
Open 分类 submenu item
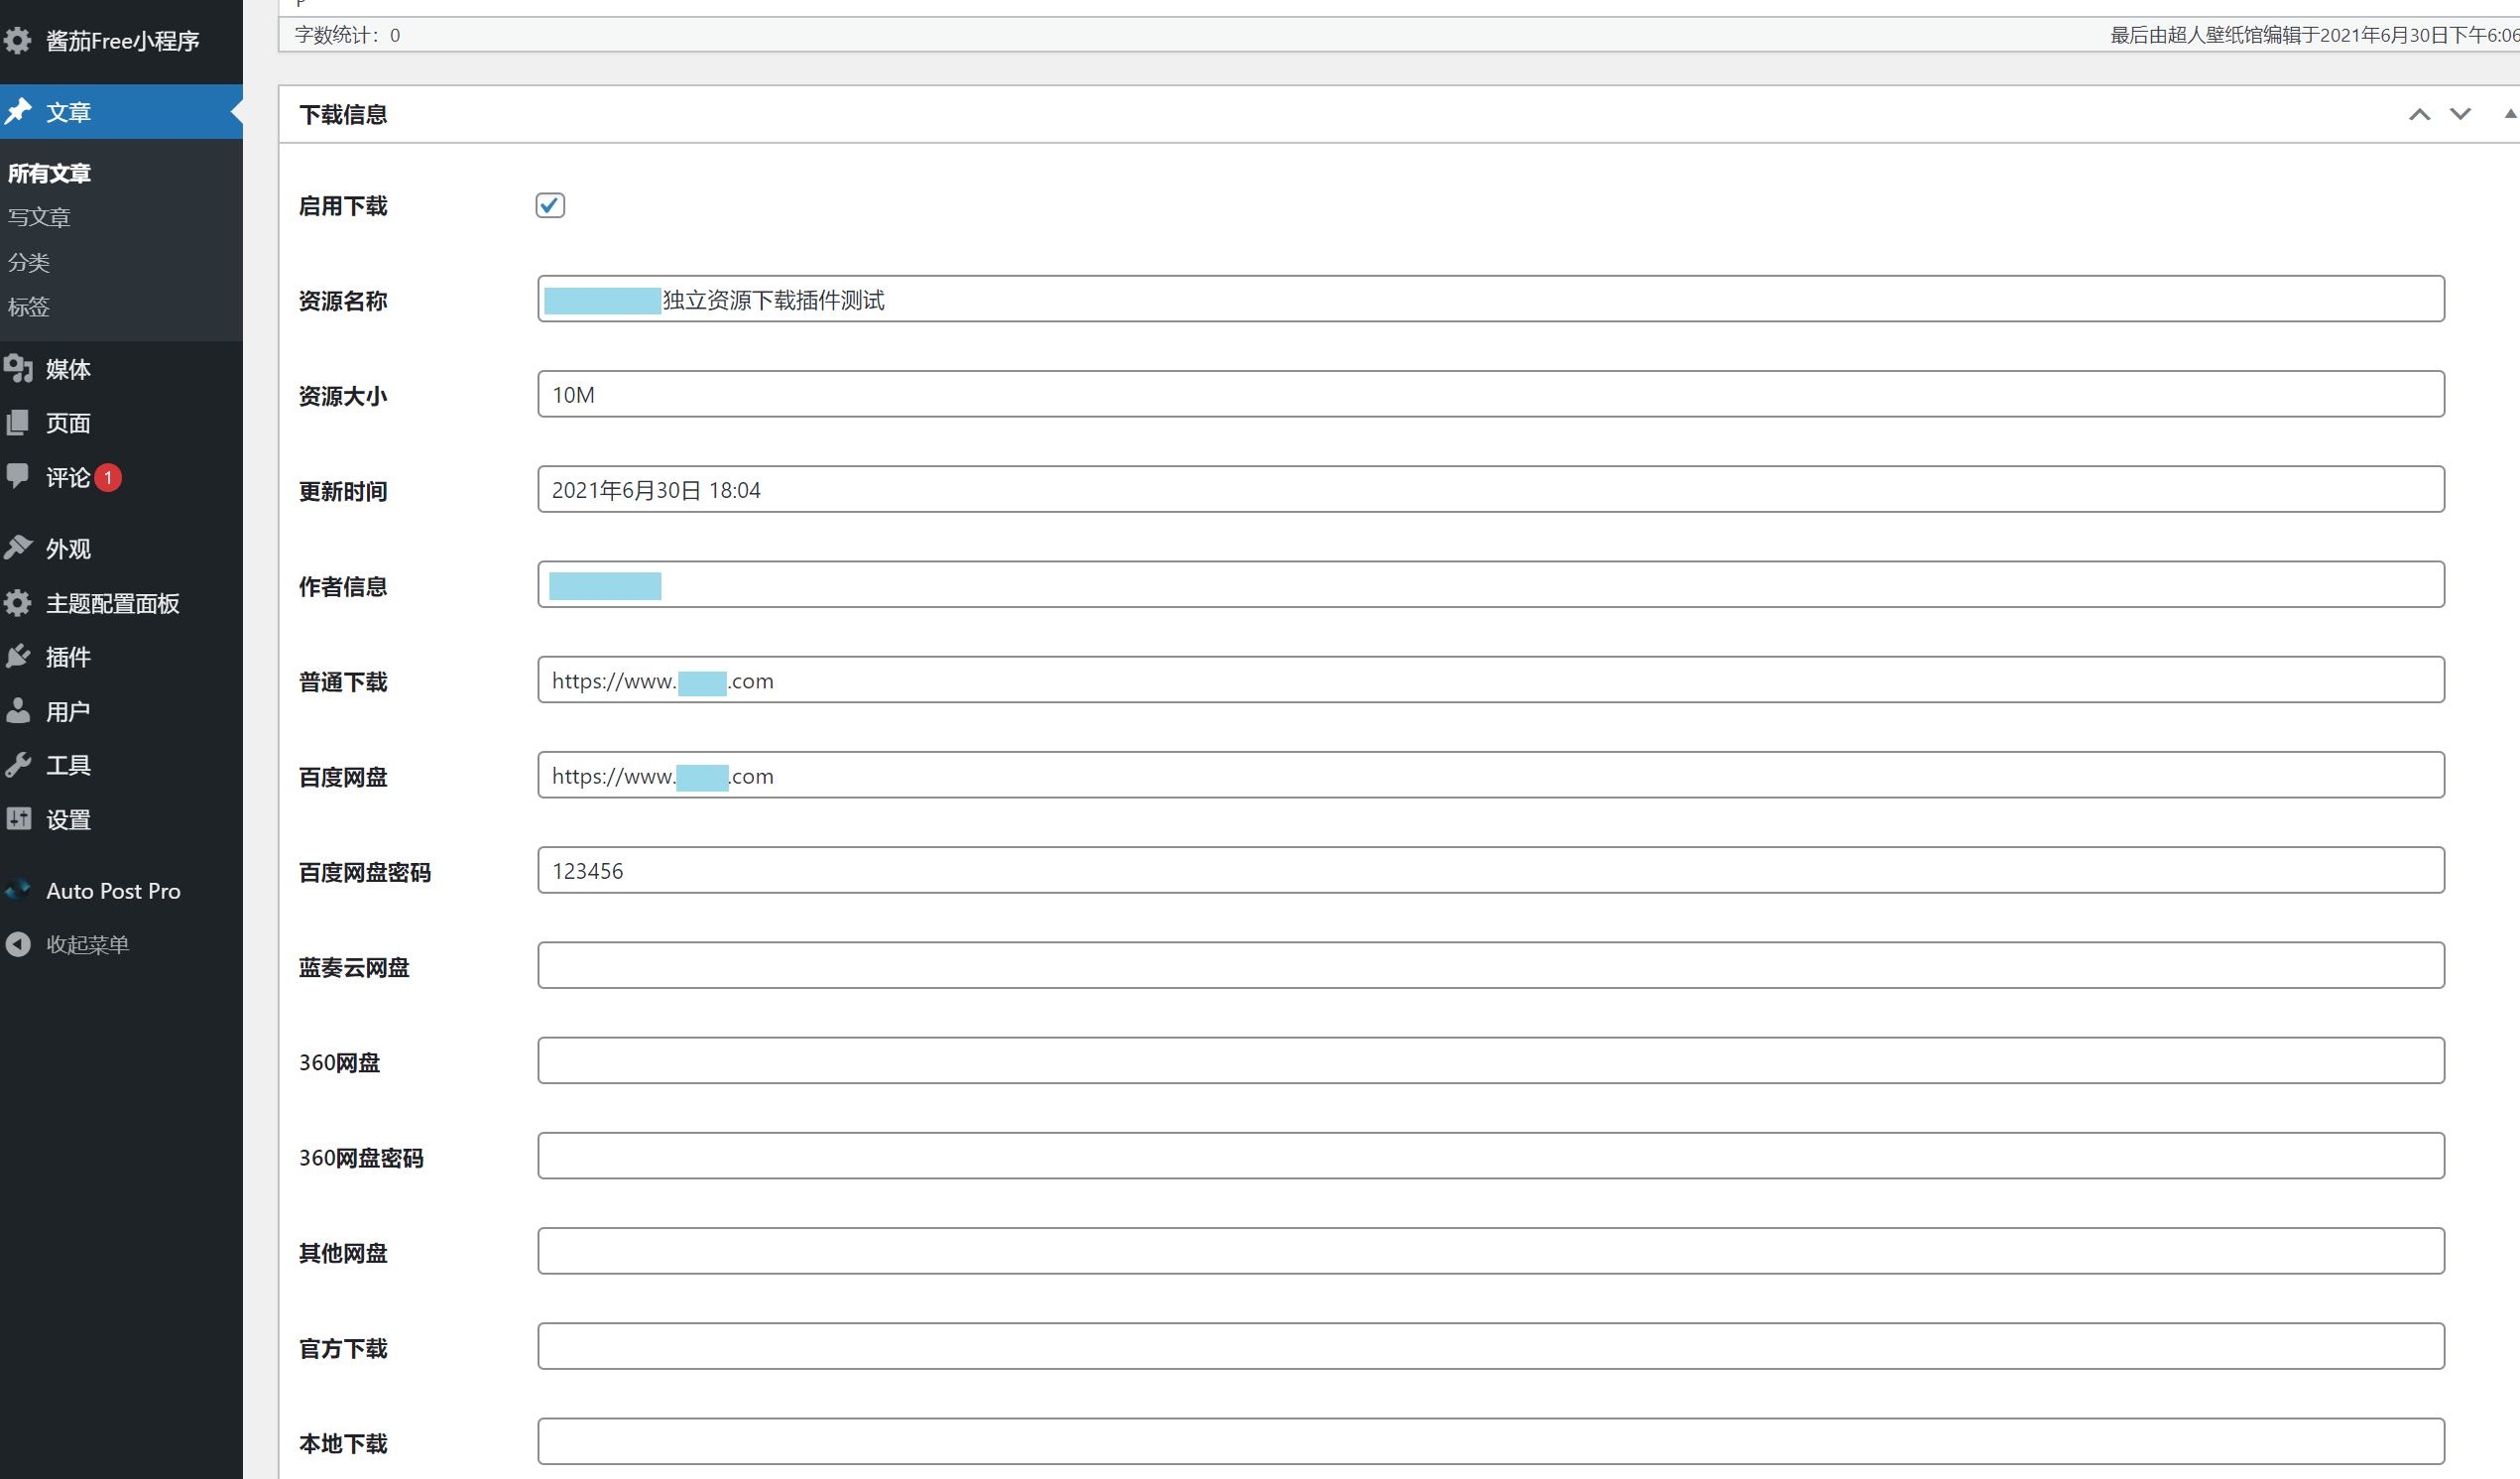[28, 262]
